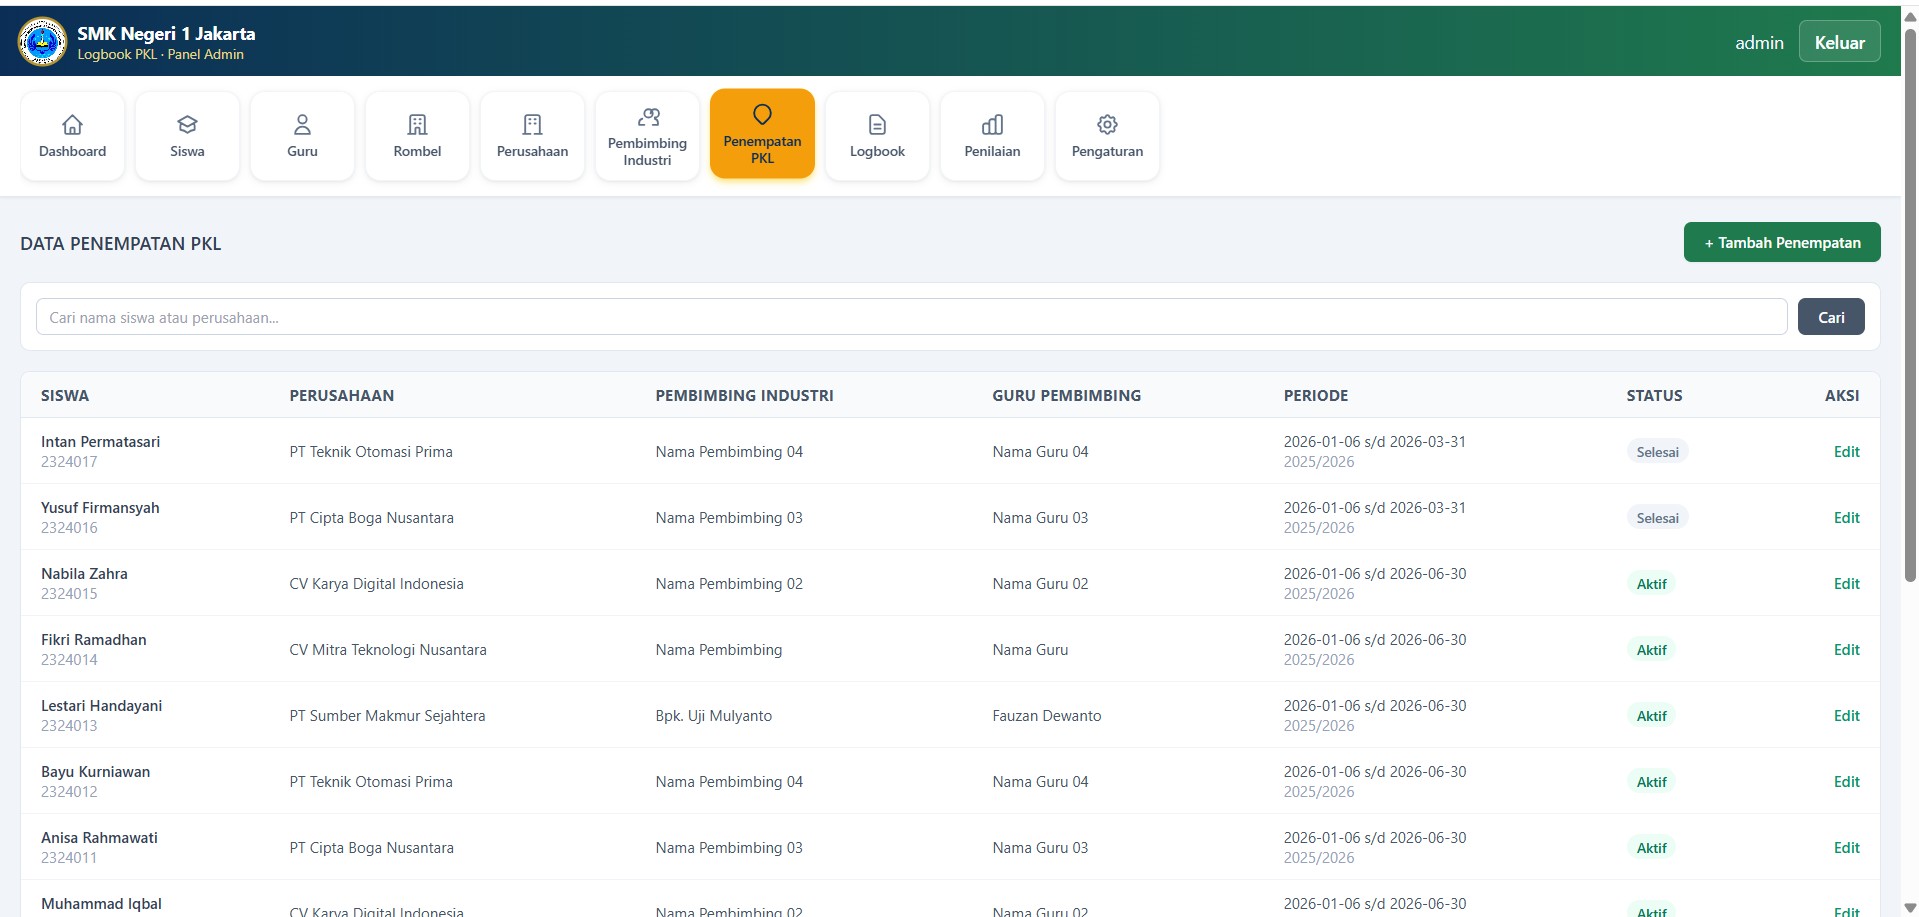Select student name Nabila Zahra

click(84, 573)
